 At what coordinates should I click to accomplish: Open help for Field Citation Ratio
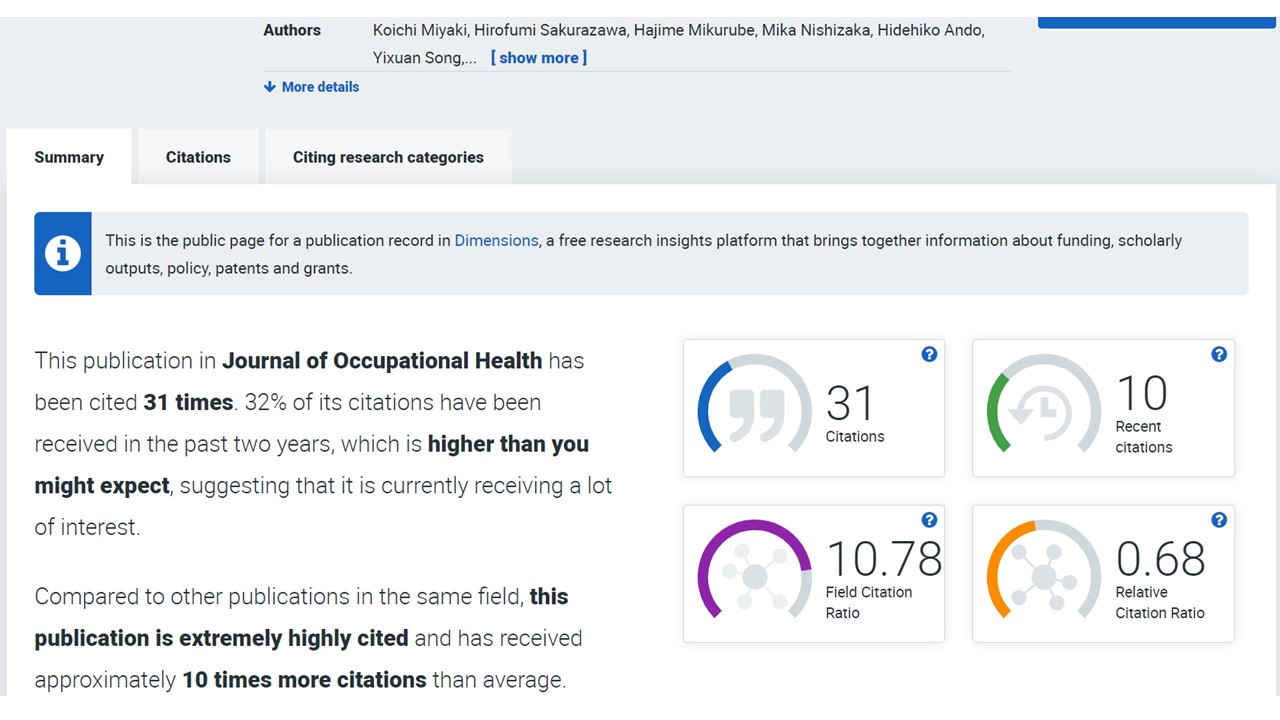pos(929,520)
